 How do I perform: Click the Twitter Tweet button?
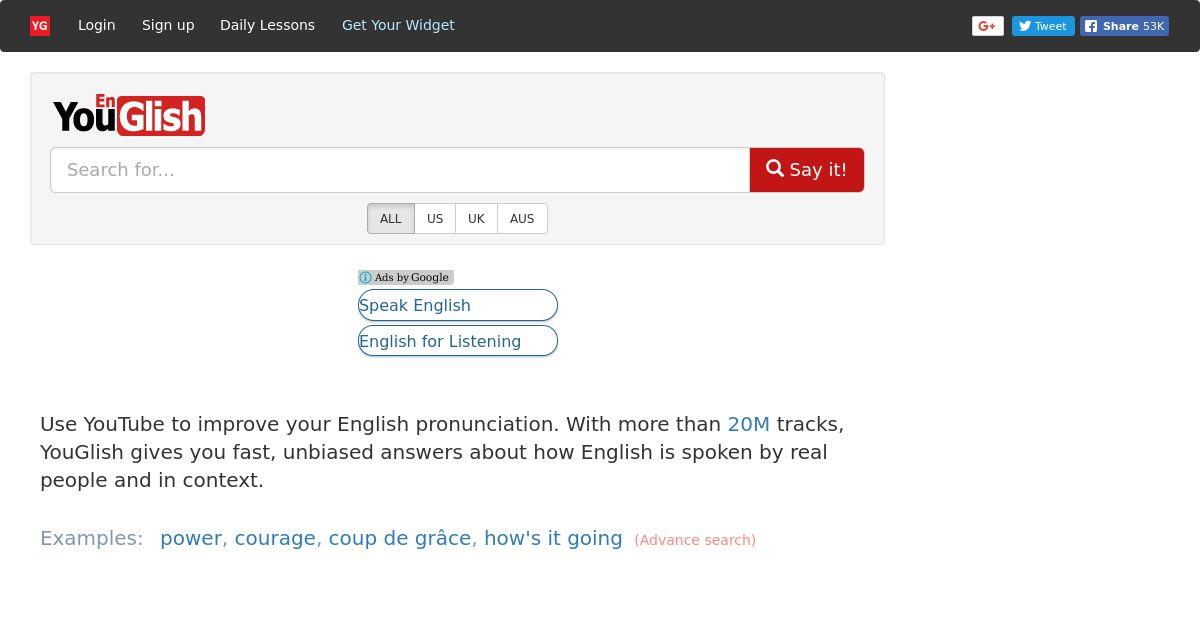tap(1043, 26)
